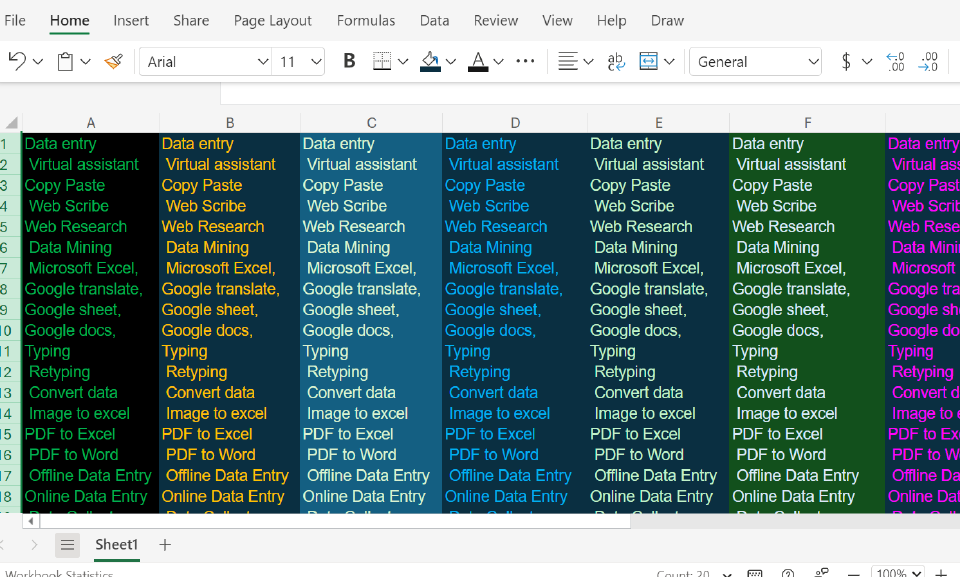Select the Sheet1 tab
960x577 pixels.
coord(116,545)
